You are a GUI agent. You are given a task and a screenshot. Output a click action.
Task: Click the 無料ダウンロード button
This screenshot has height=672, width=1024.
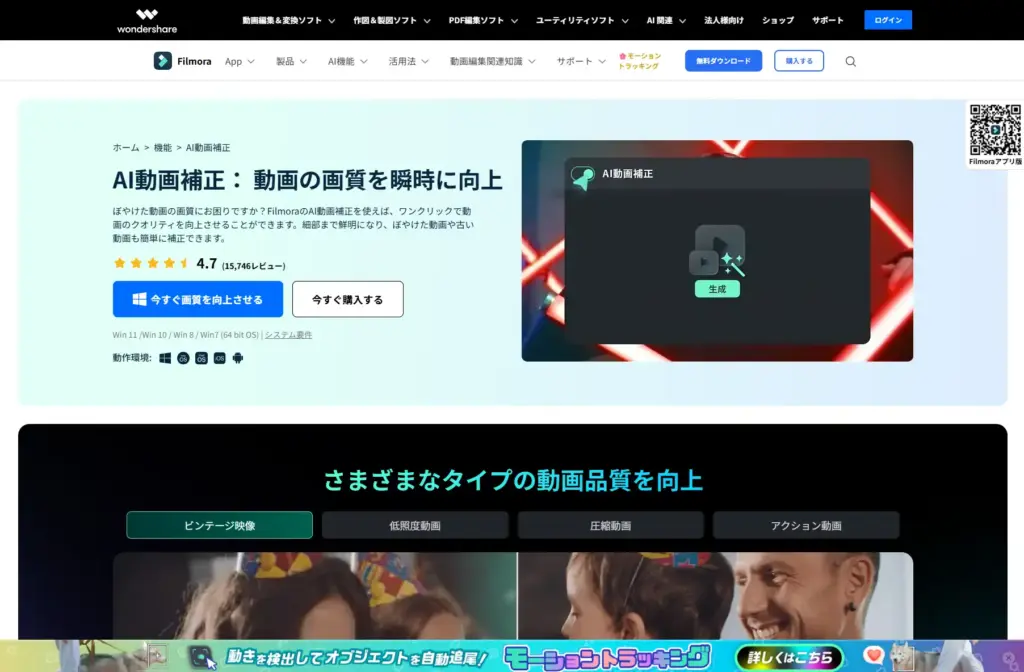(x=724, y=61)
